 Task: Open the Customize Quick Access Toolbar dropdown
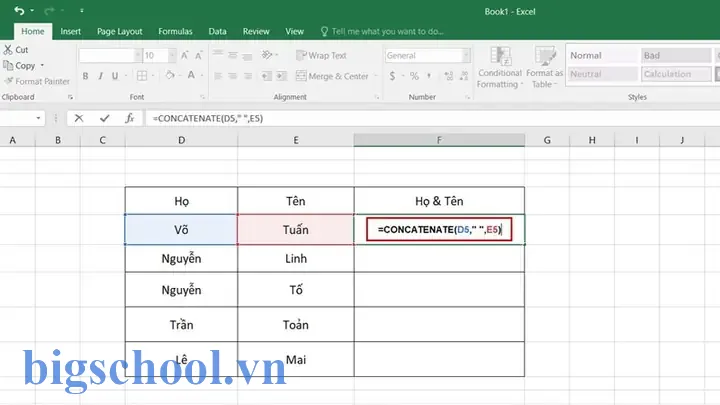point(82,11)
